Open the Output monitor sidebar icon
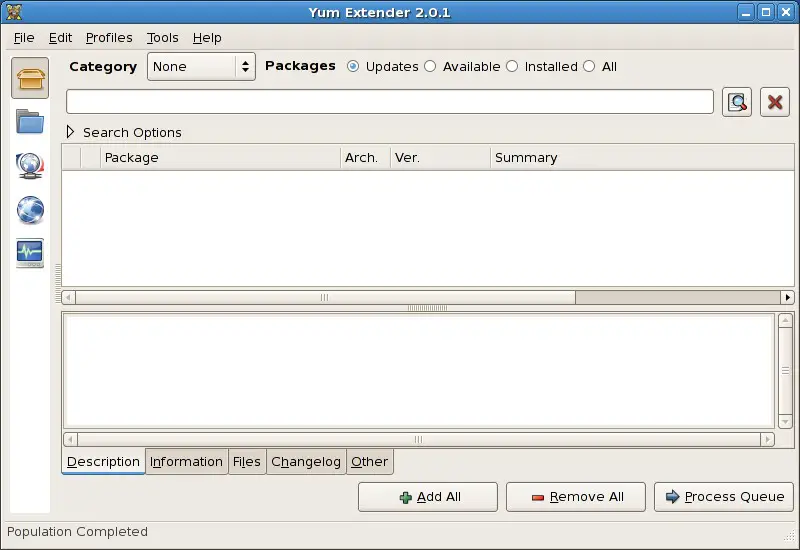The height and width of the screenshot is (550, 800). 30,253
